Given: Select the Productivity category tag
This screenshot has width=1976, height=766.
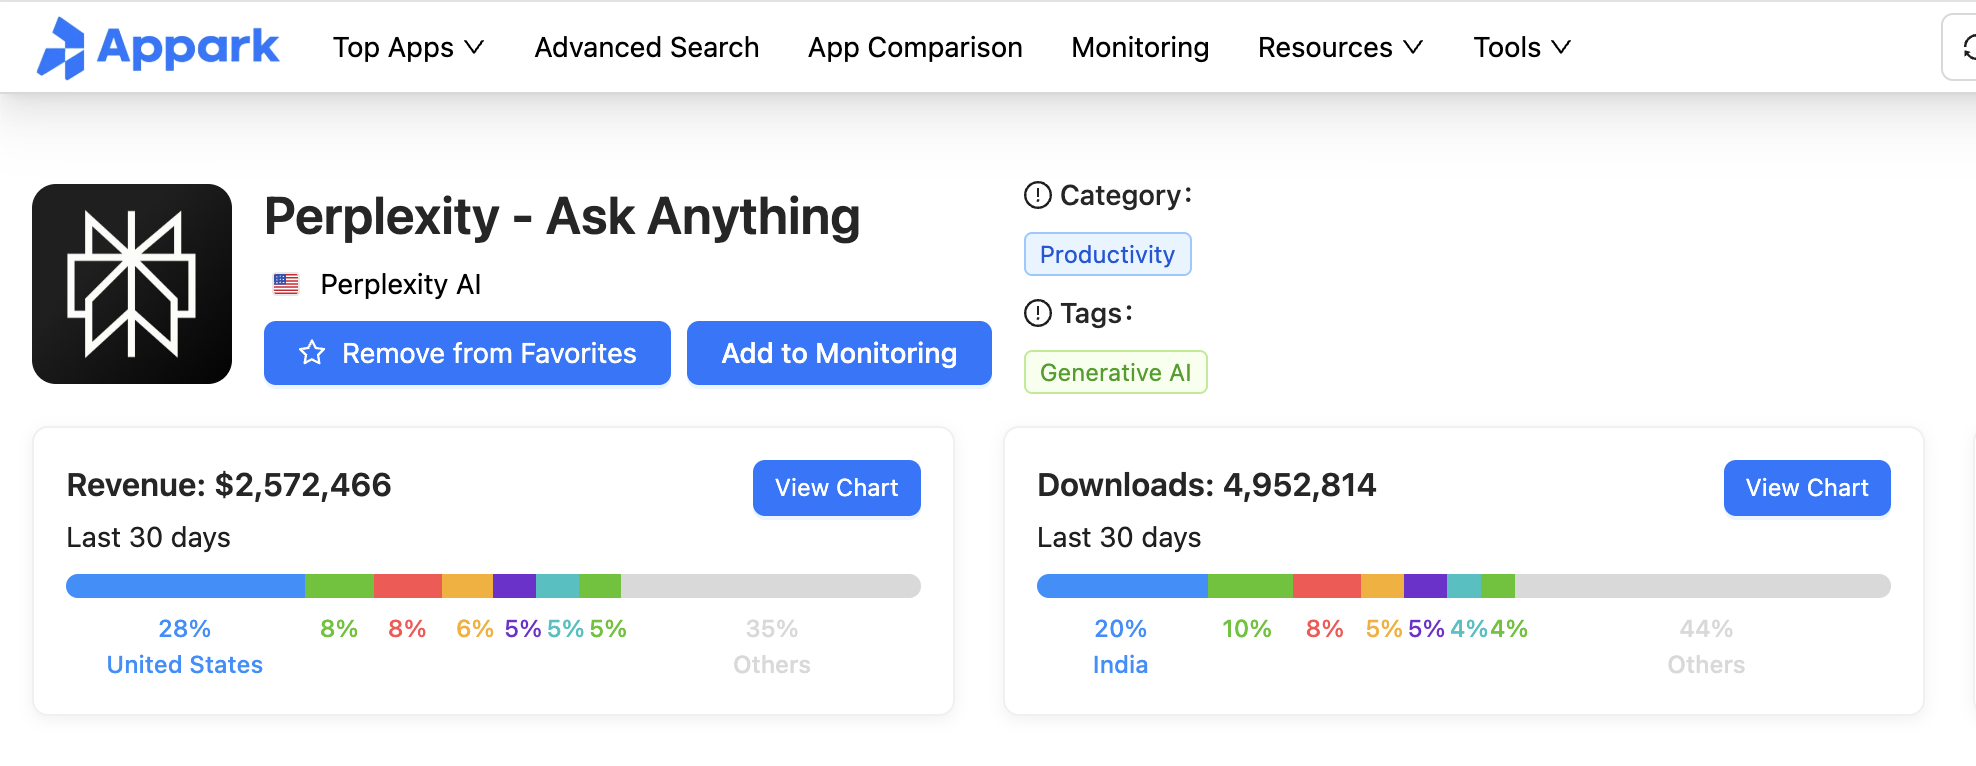Looking at the screenshot, I should click(1107, 255).
